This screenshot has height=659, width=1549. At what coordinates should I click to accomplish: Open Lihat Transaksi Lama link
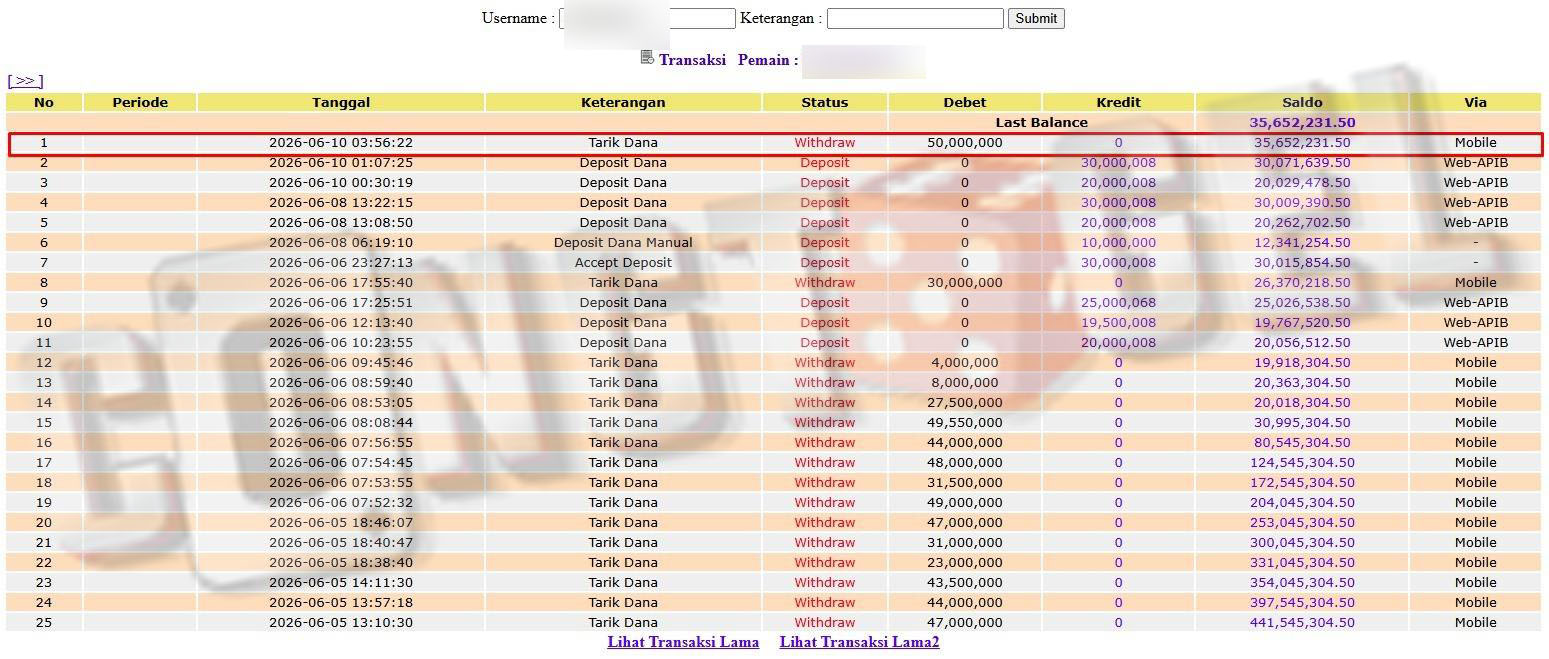[683, 642]
